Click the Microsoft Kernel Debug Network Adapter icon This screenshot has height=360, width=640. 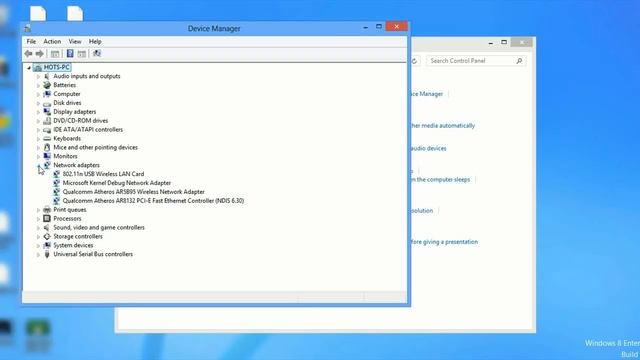coord(56,183)
